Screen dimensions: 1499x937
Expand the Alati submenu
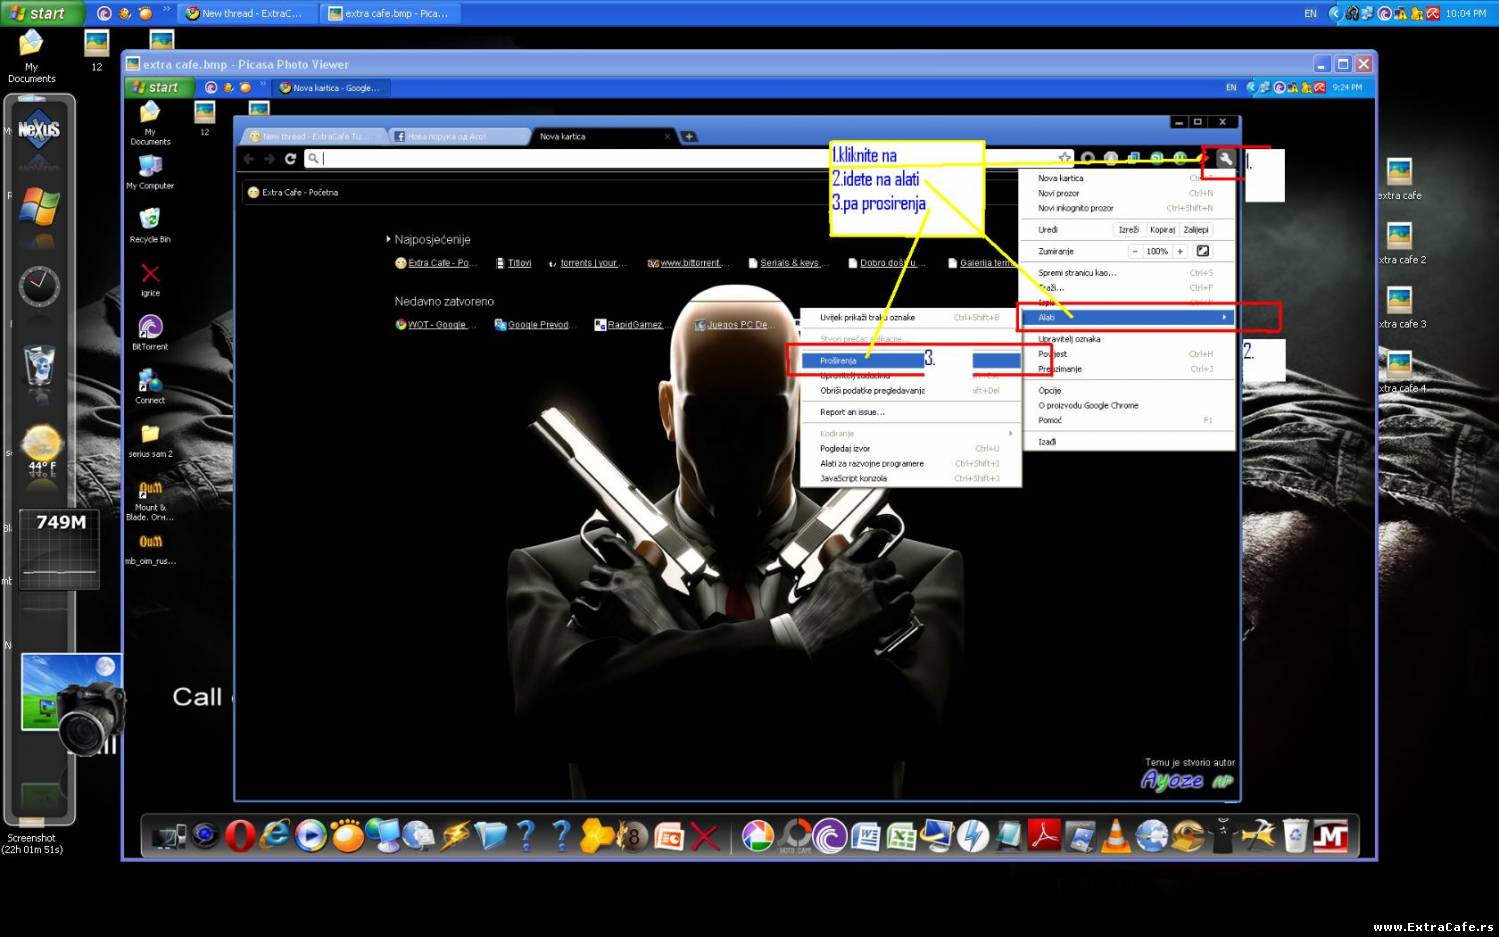[x=1127, y=317]
